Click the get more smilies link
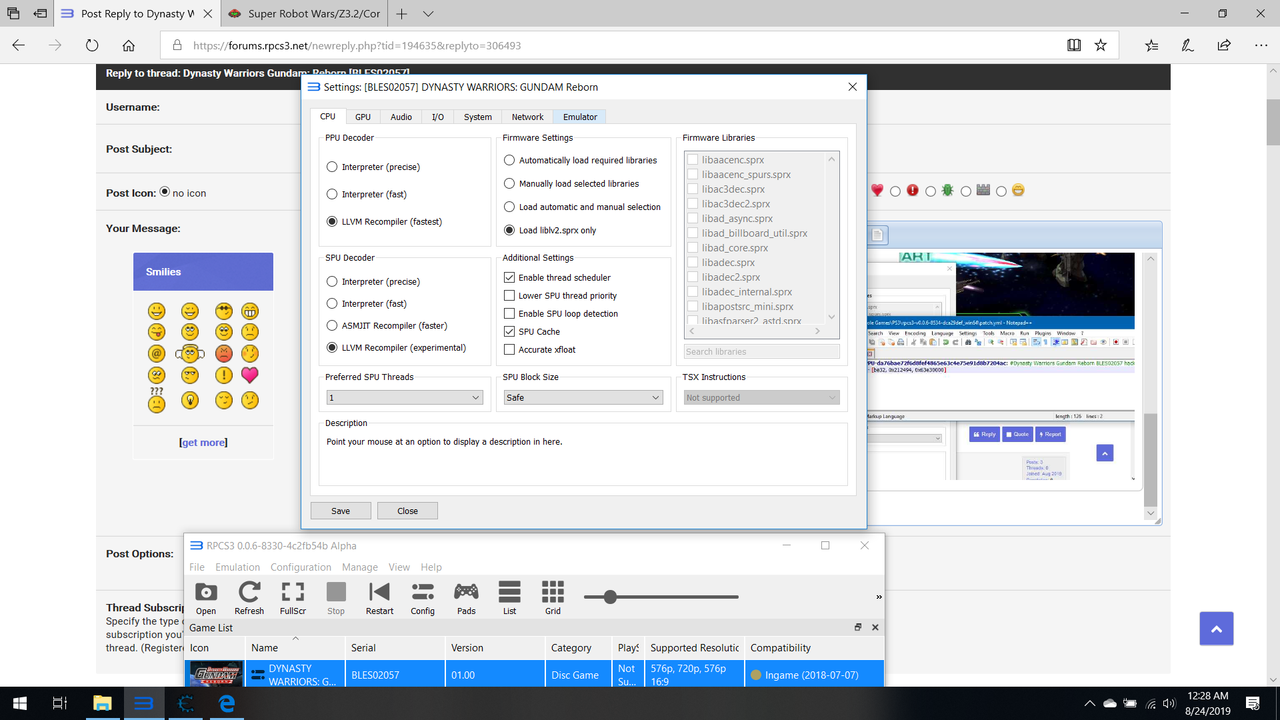This screenshot has width=1280, height=720. pos(203,442)
